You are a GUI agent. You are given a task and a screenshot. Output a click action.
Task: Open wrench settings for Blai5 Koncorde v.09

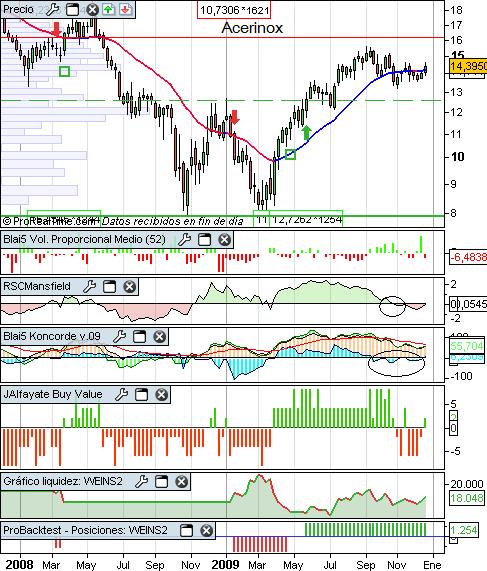pos(119,336)
